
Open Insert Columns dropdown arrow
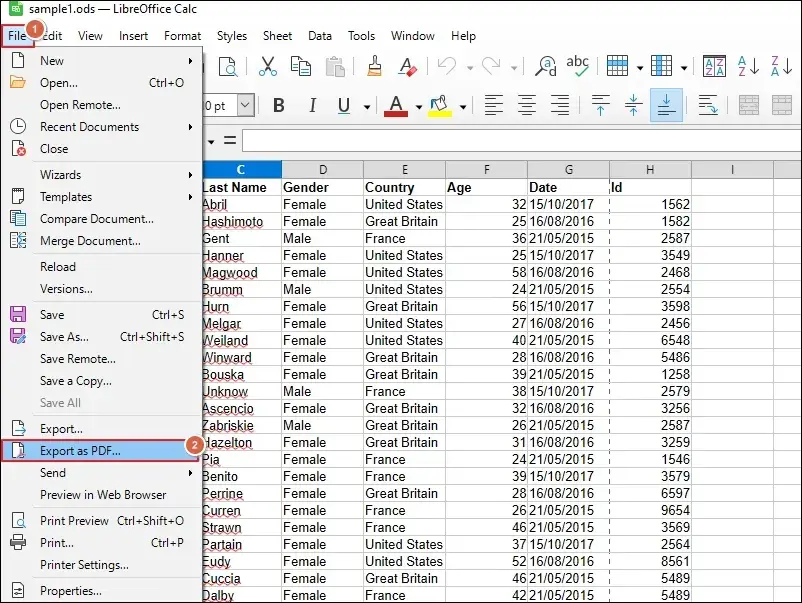click(x=683, y=68)
